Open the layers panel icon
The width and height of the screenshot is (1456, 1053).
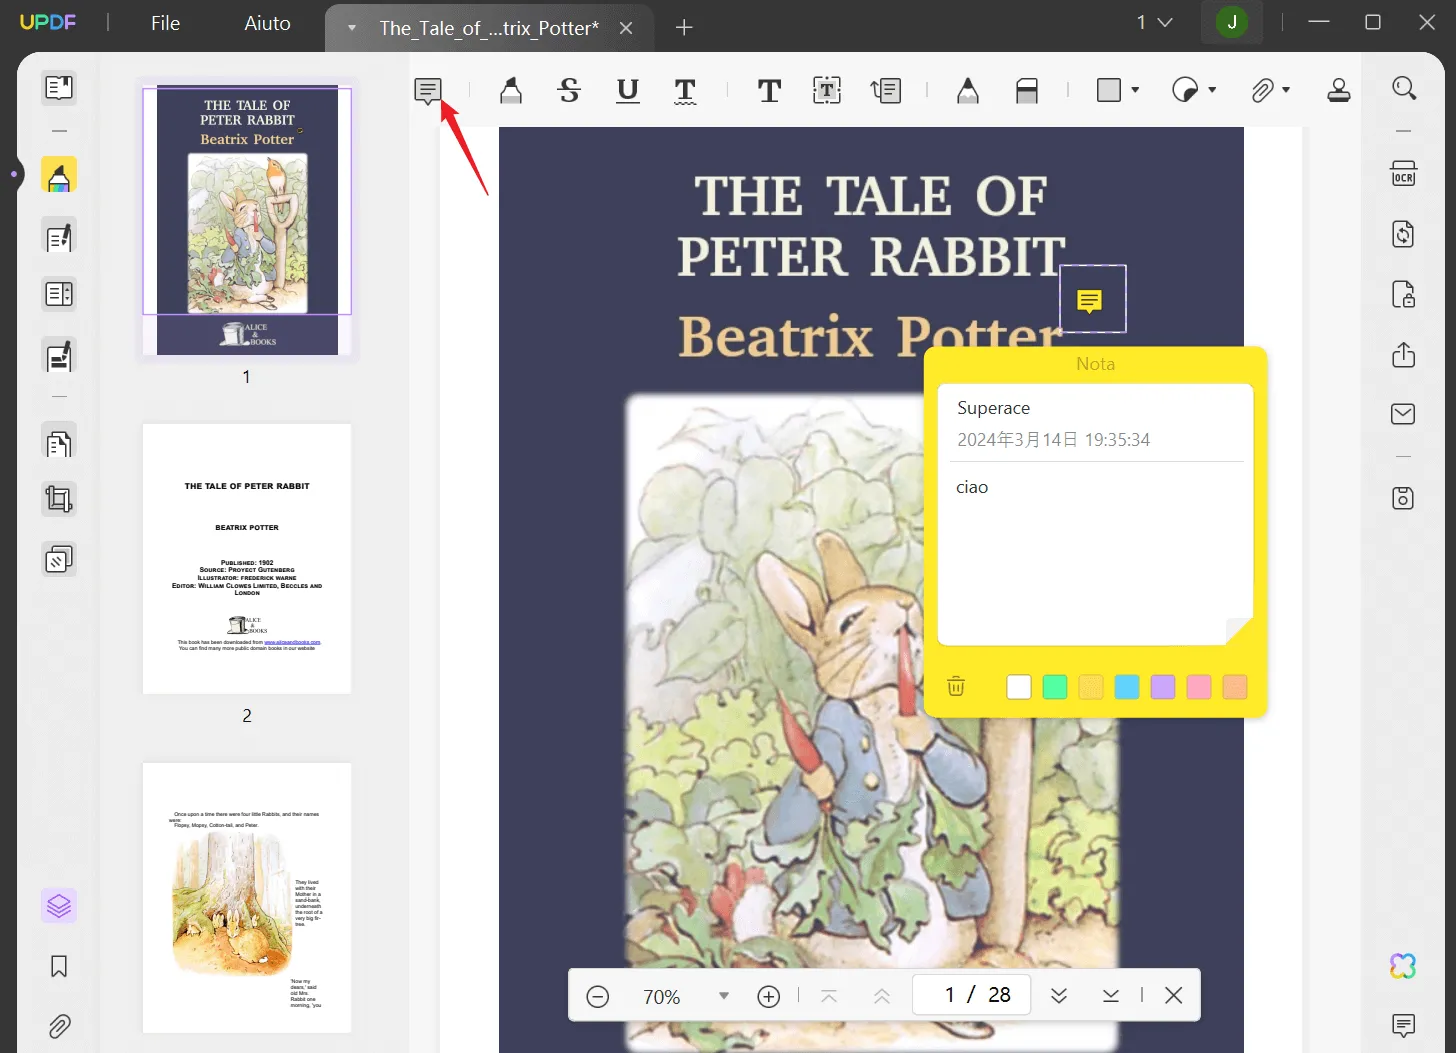coord(59,906)
